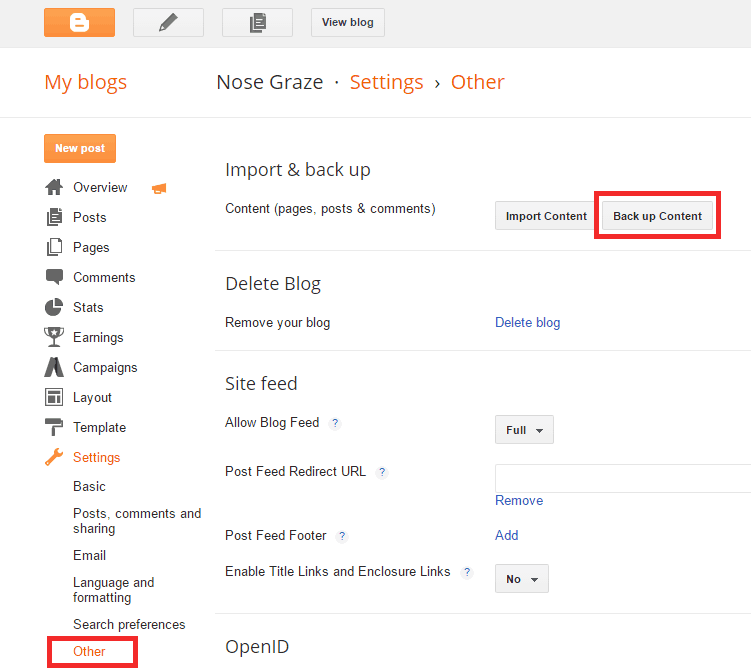Screen dimensions: 751x668
Task: Click the megaphone icon beside Overview
Action: pyautogui.click(x=159, y=188)
